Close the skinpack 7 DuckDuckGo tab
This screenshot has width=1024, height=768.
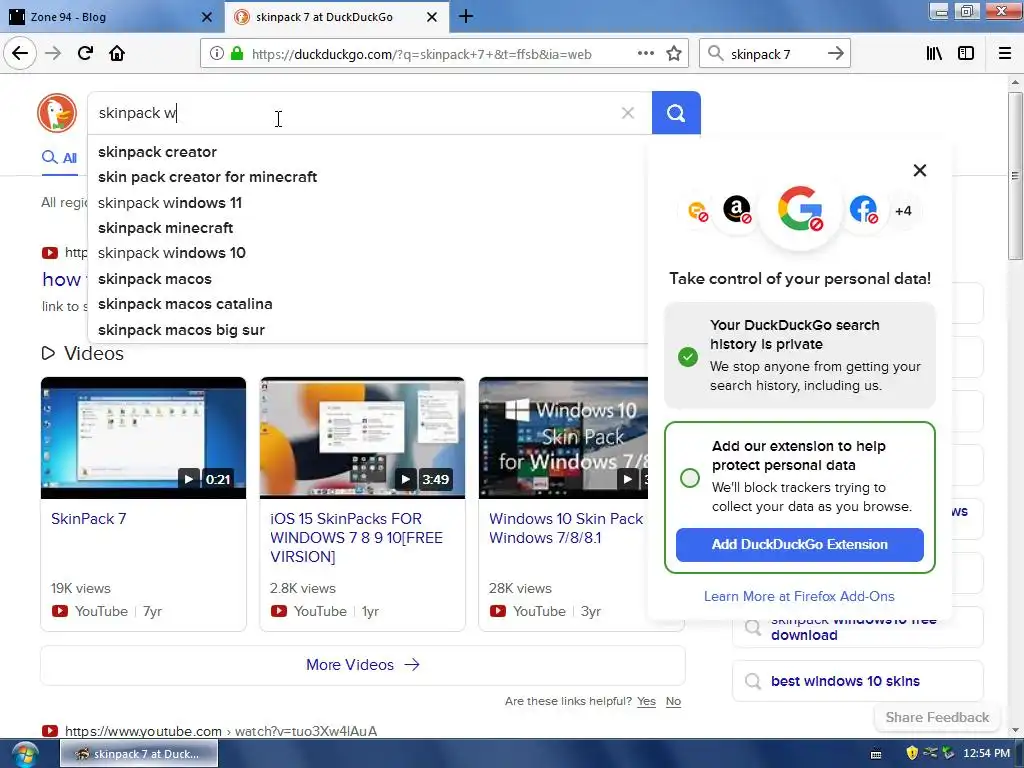pos(432,17)
